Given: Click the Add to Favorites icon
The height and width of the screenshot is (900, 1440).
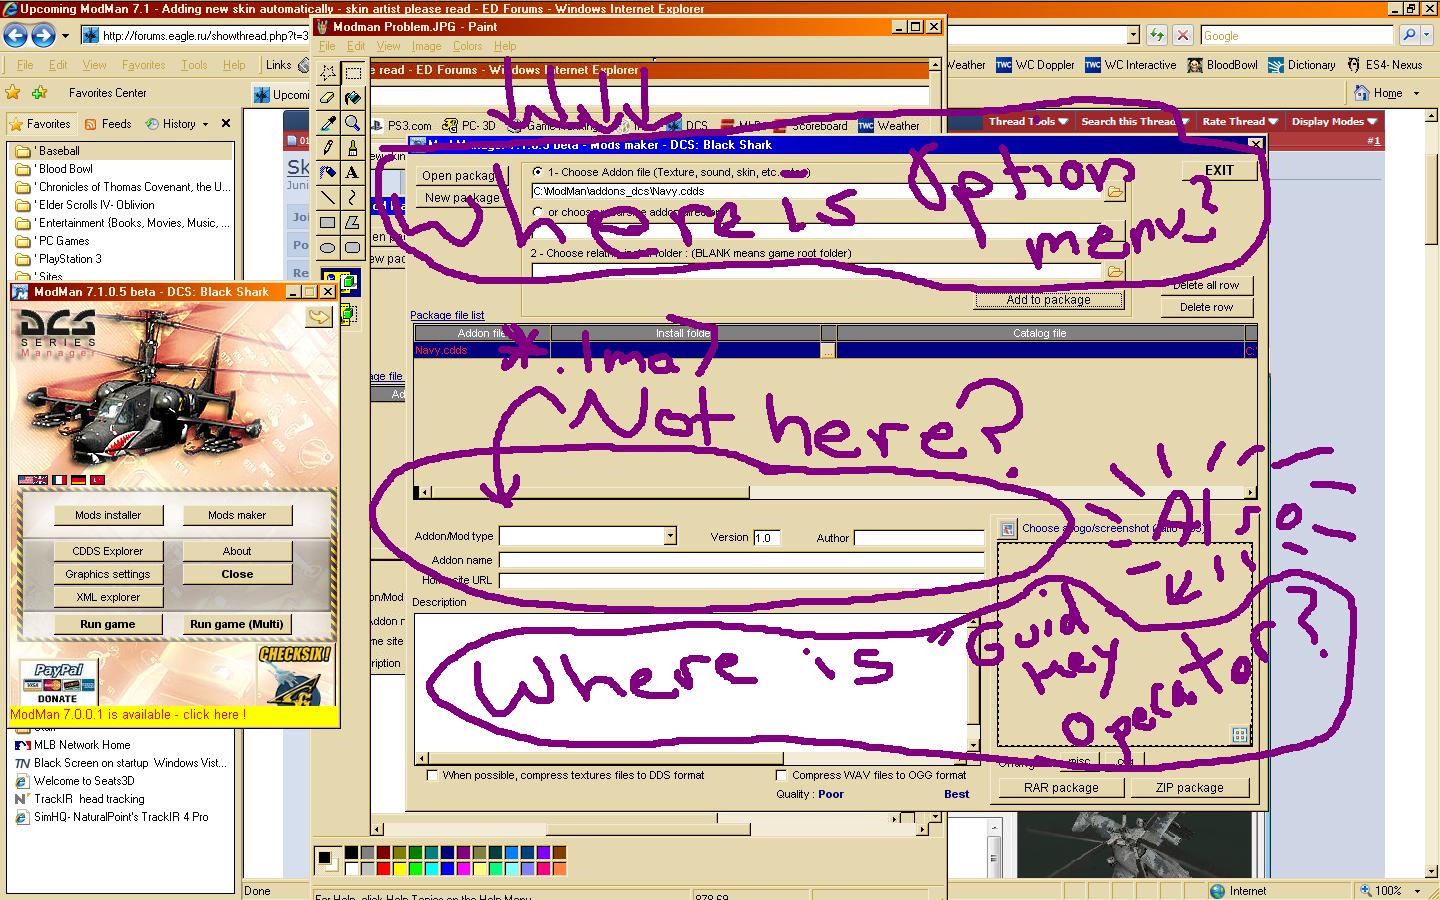Looking at the screenshot, I should (39, 92).
